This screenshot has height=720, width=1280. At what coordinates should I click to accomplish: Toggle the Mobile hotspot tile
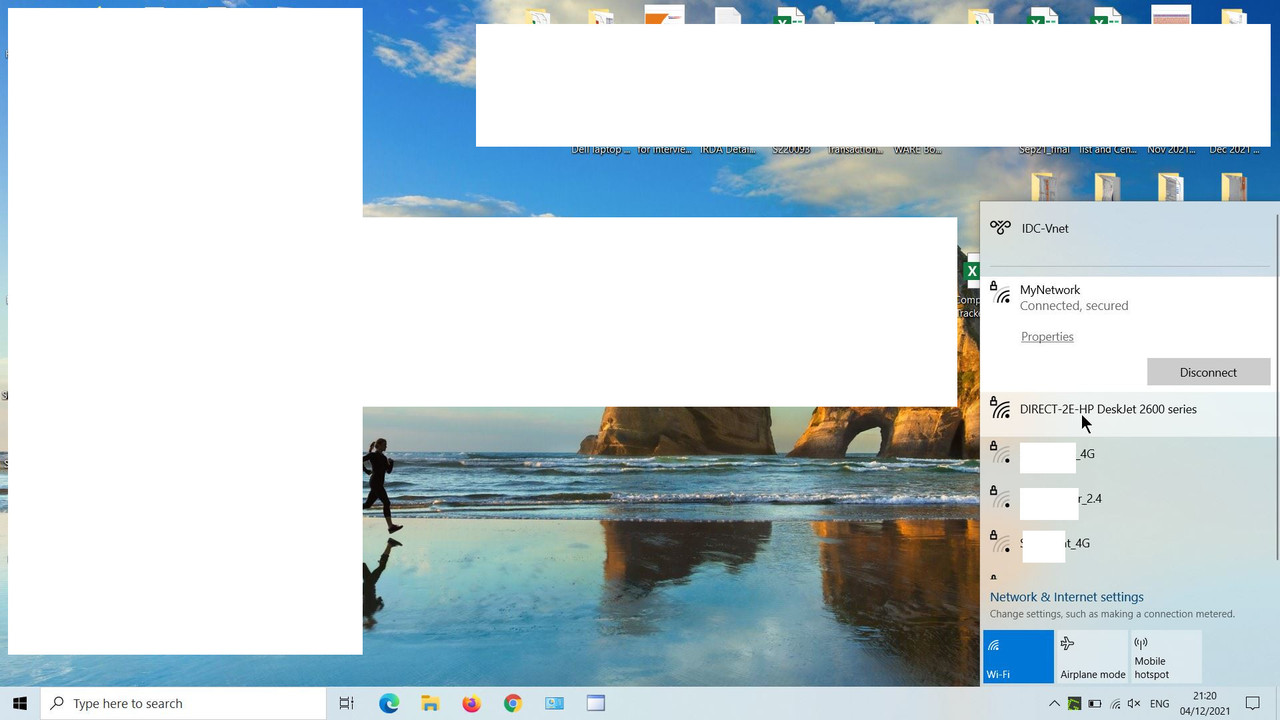pyautogui.click(x=1166, y=656)
